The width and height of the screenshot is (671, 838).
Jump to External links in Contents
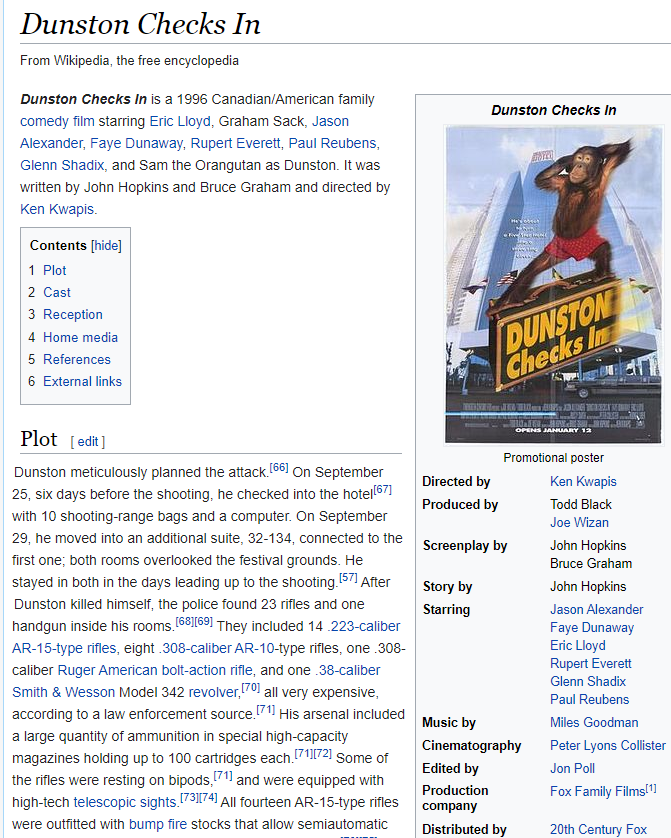[82, 381]
